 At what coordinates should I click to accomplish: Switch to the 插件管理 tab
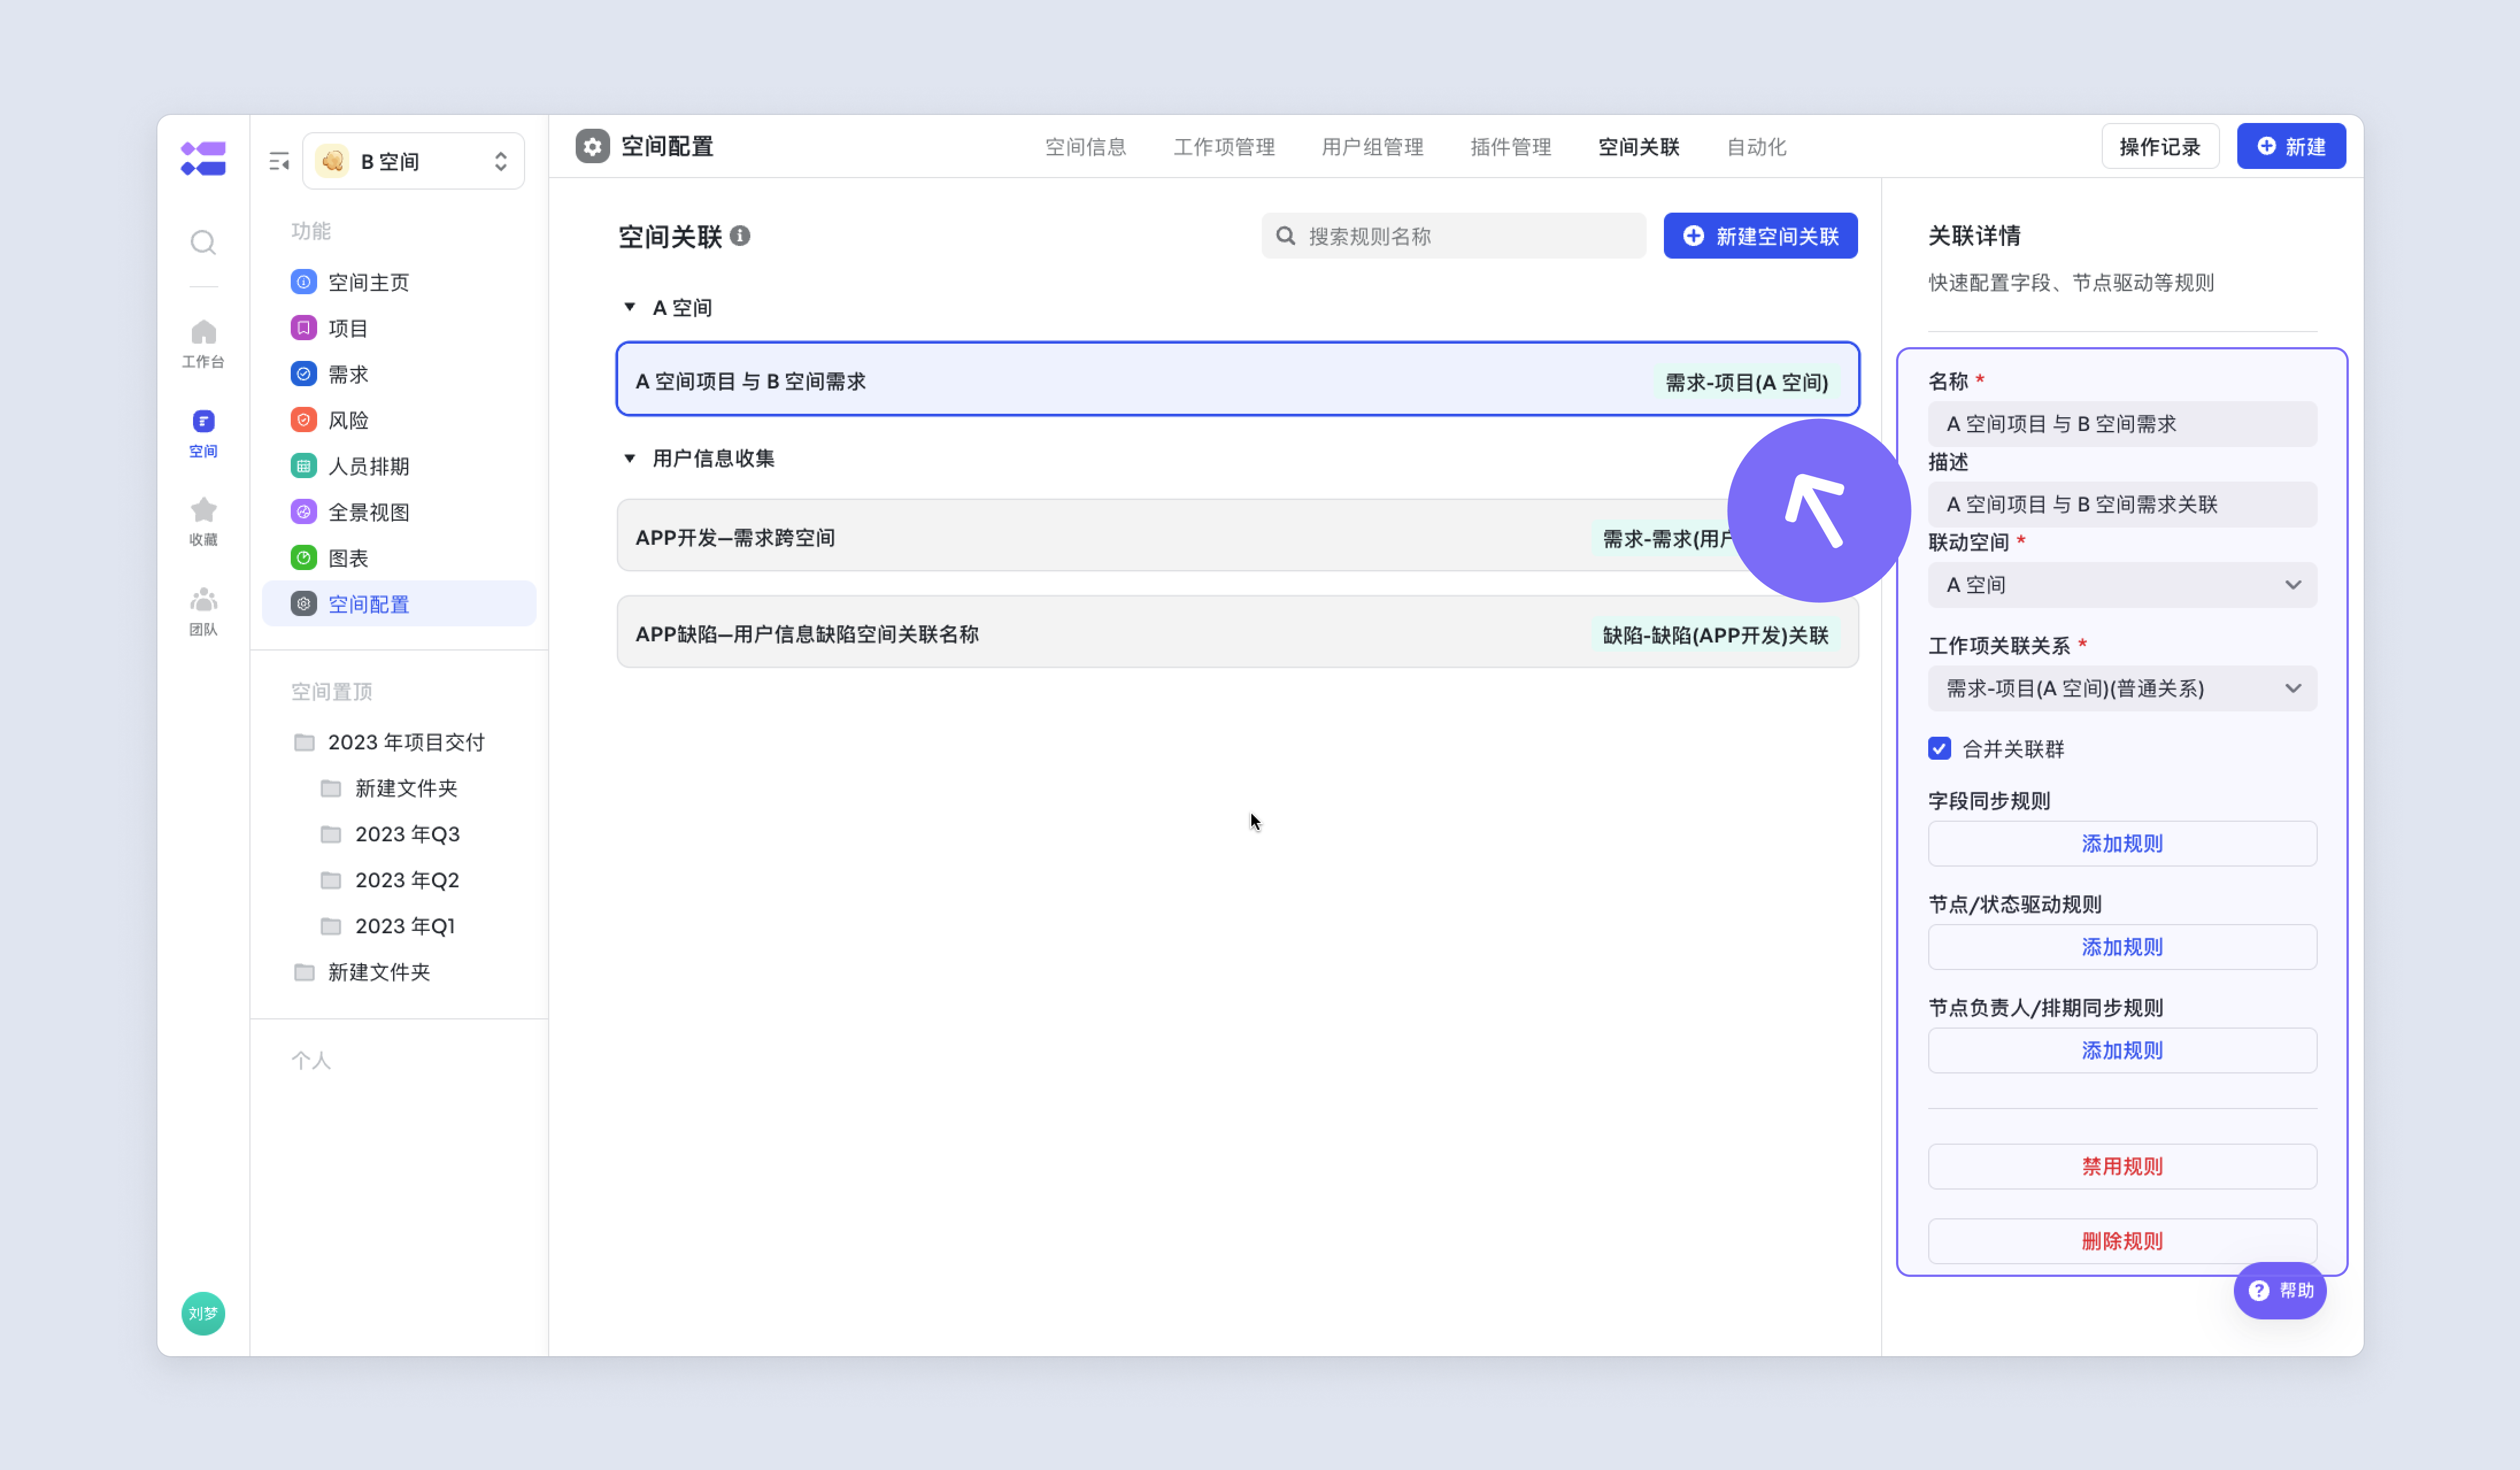[x=1510, y=147]
